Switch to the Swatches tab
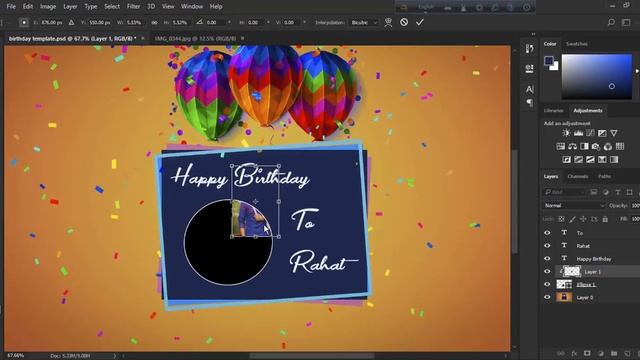Image resolution: width=640 pixels, height=360 pixels. (x=577, y=44)
